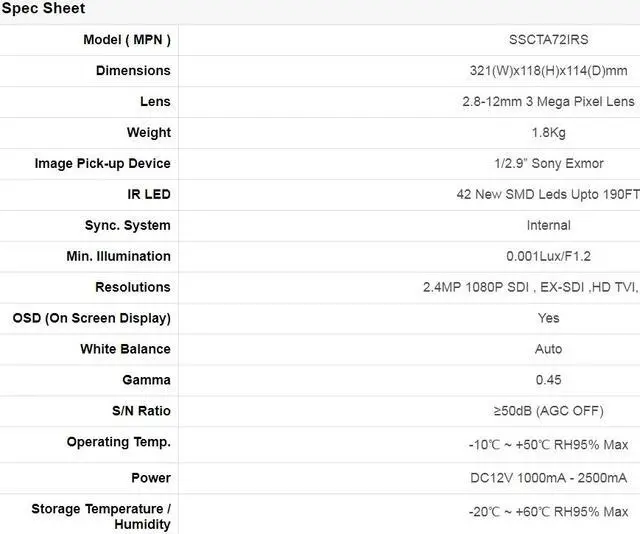Click the S/N Ratio ≥50dB value
This screenshot has width=640, height=534.
click(x=548, y=412)
